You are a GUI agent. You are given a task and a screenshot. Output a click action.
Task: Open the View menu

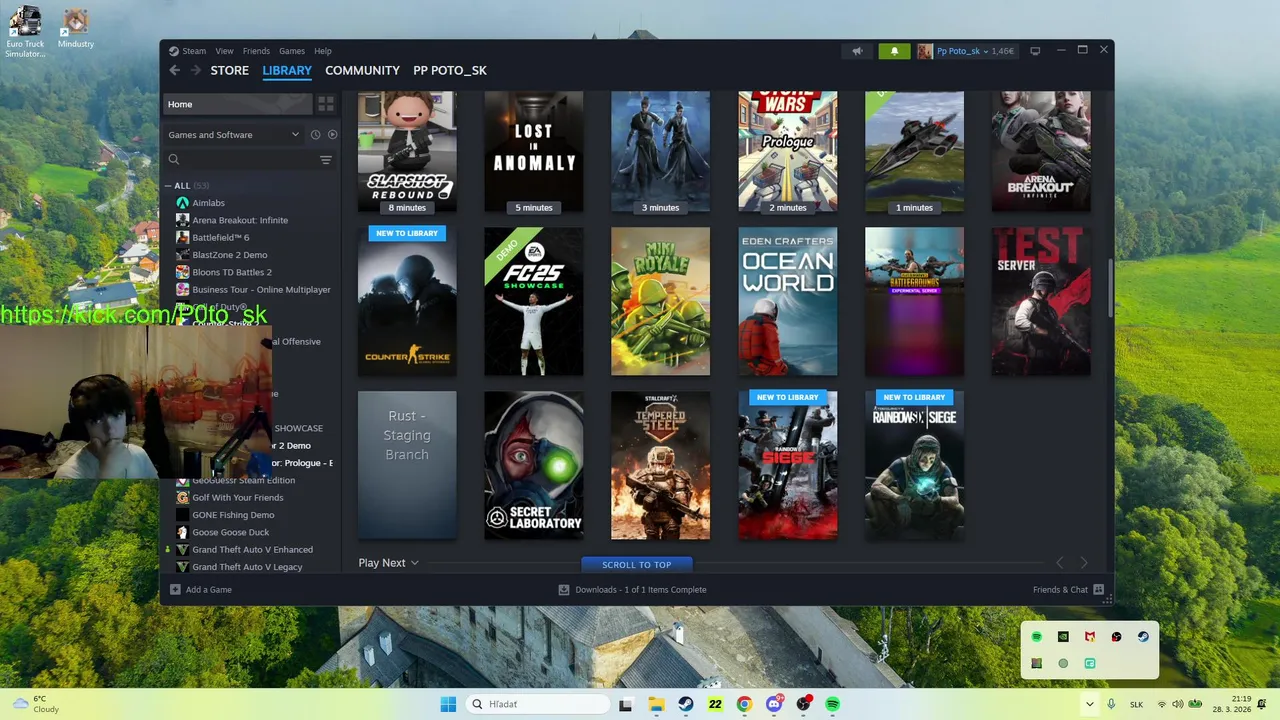[225, 51]
